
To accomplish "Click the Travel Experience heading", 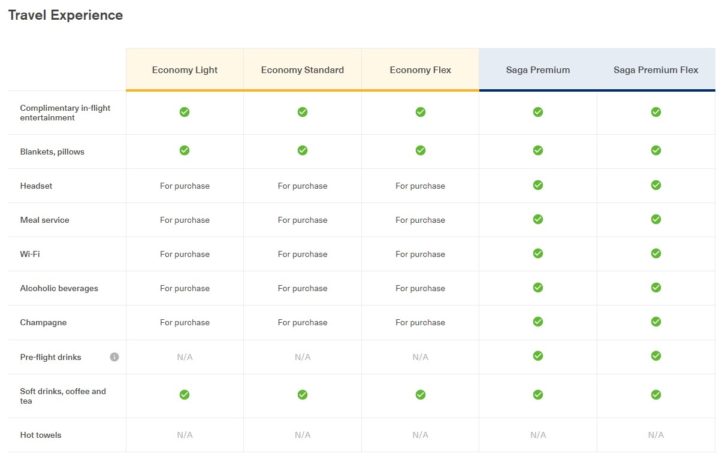I will click(65, 15).
